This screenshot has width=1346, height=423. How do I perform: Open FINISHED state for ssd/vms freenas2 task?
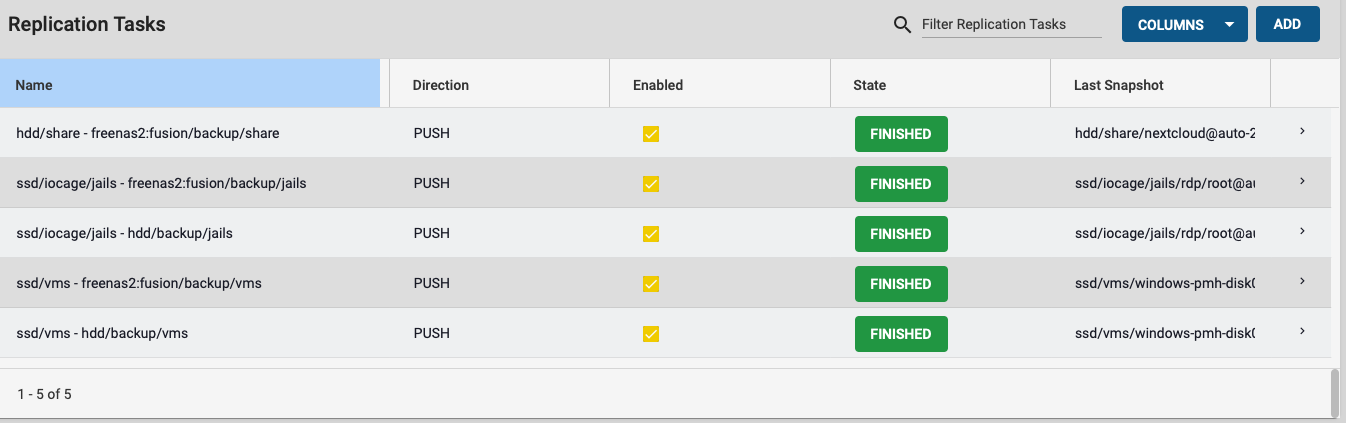click(x=901, y=284)
